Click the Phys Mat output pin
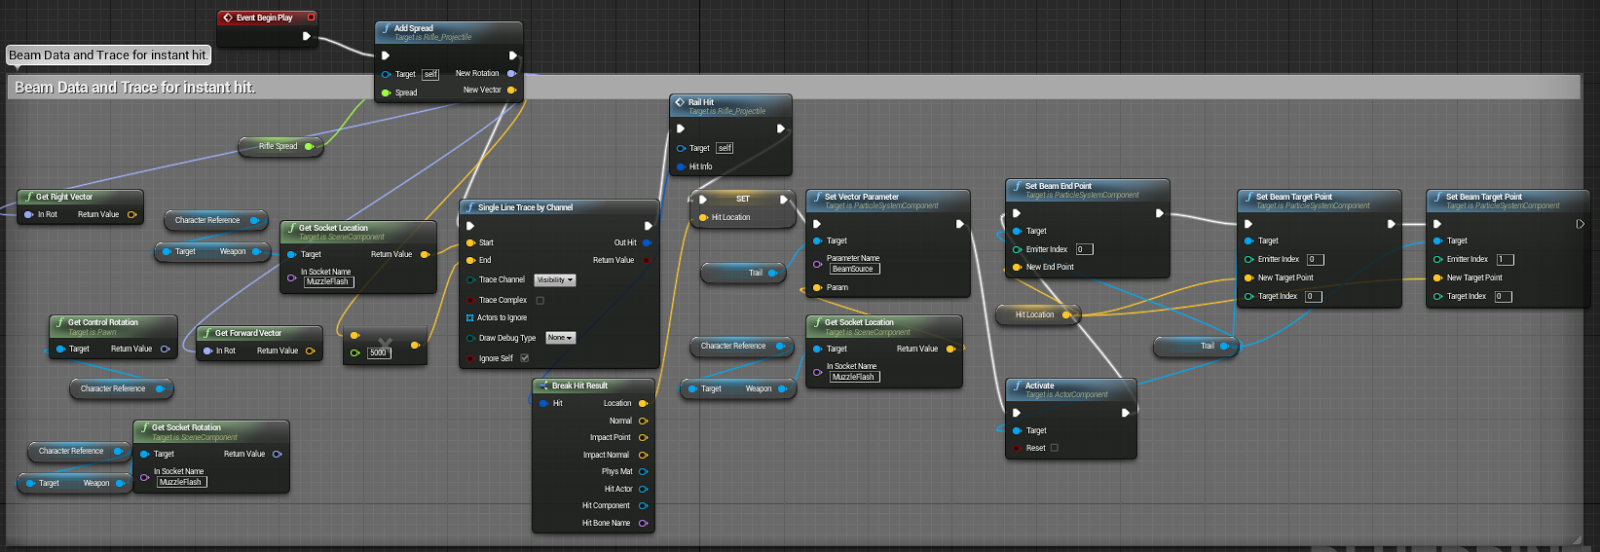Screen dimensions: 1600x552 [x=642, y=471]
